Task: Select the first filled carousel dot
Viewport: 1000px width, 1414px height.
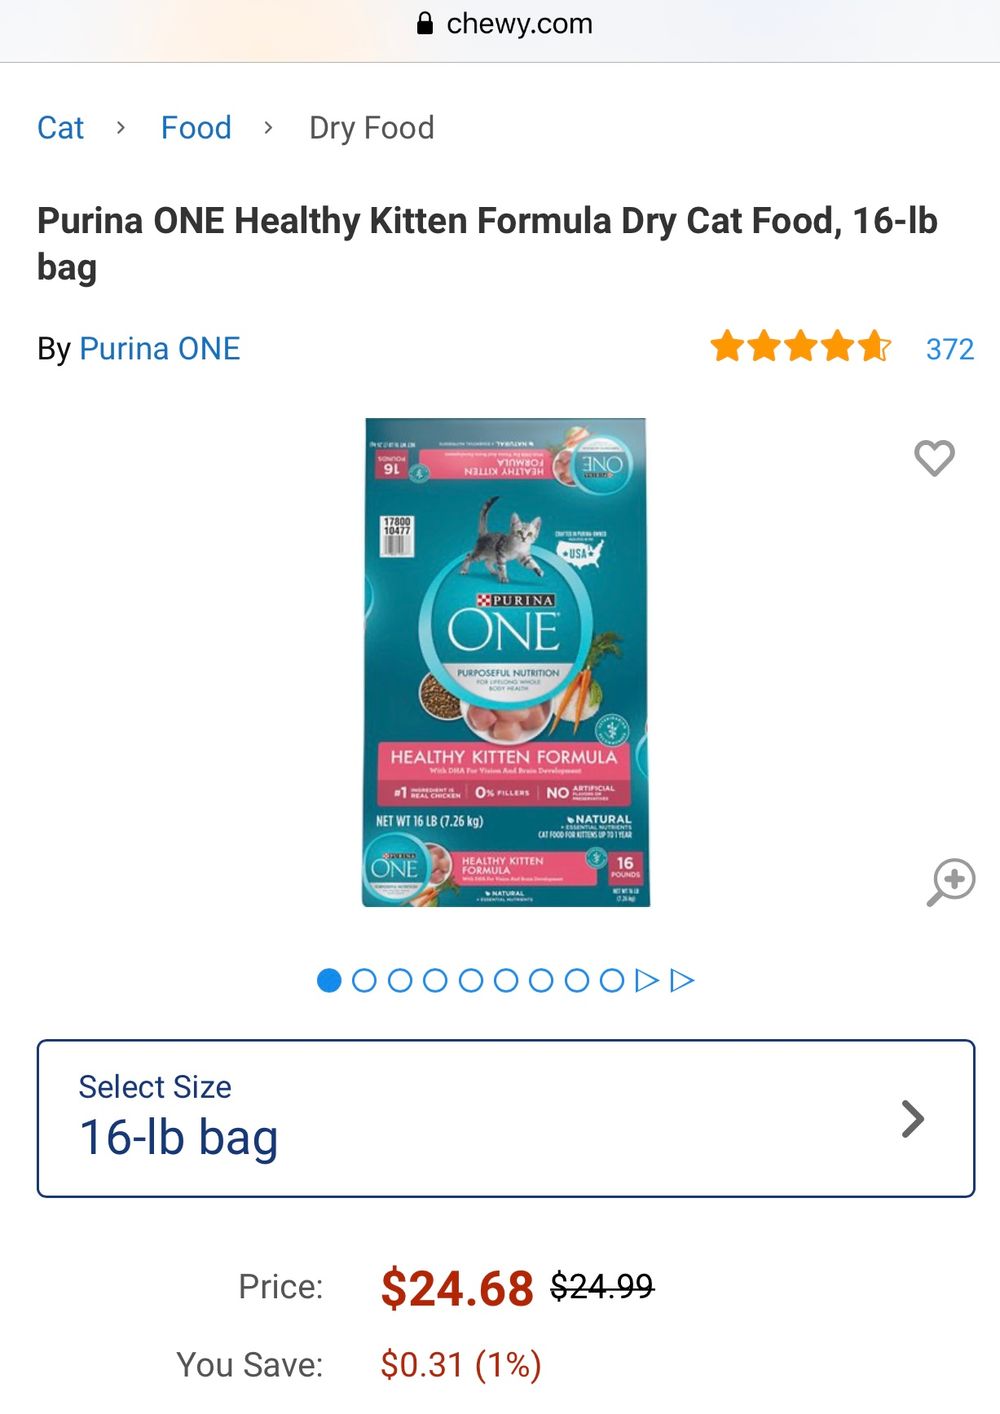Action: pos(329,980)
